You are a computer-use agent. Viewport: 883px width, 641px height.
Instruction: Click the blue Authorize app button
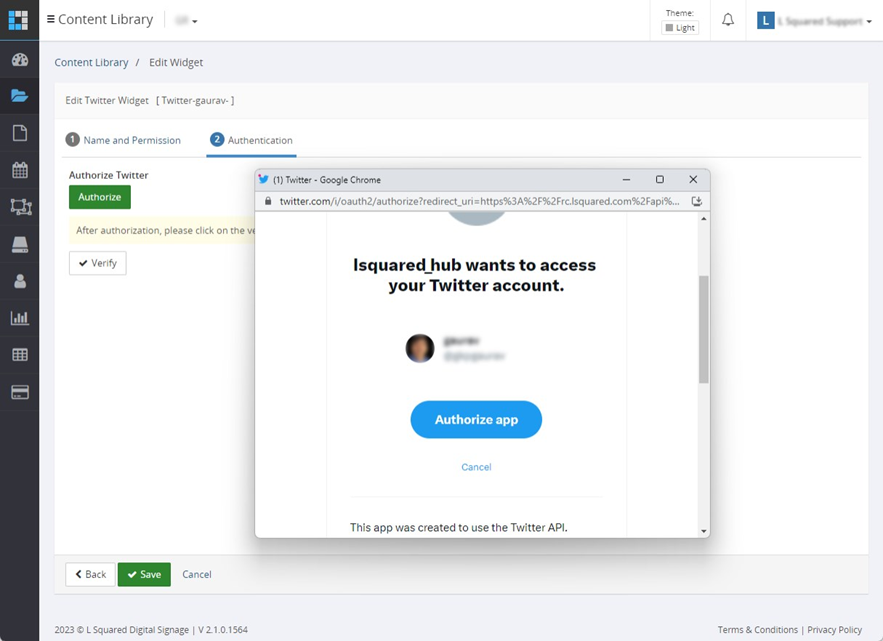coord(476,420)
